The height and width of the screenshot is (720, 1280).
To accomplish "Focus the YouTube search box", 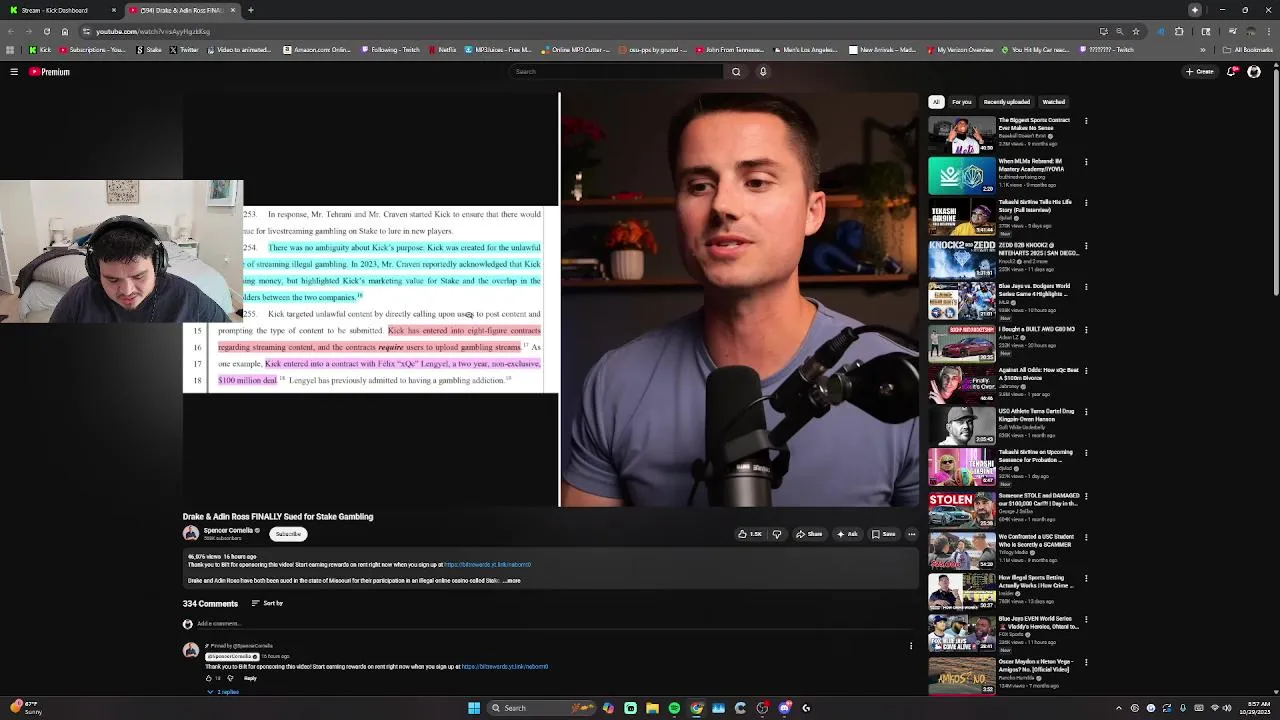I will 615,72.
